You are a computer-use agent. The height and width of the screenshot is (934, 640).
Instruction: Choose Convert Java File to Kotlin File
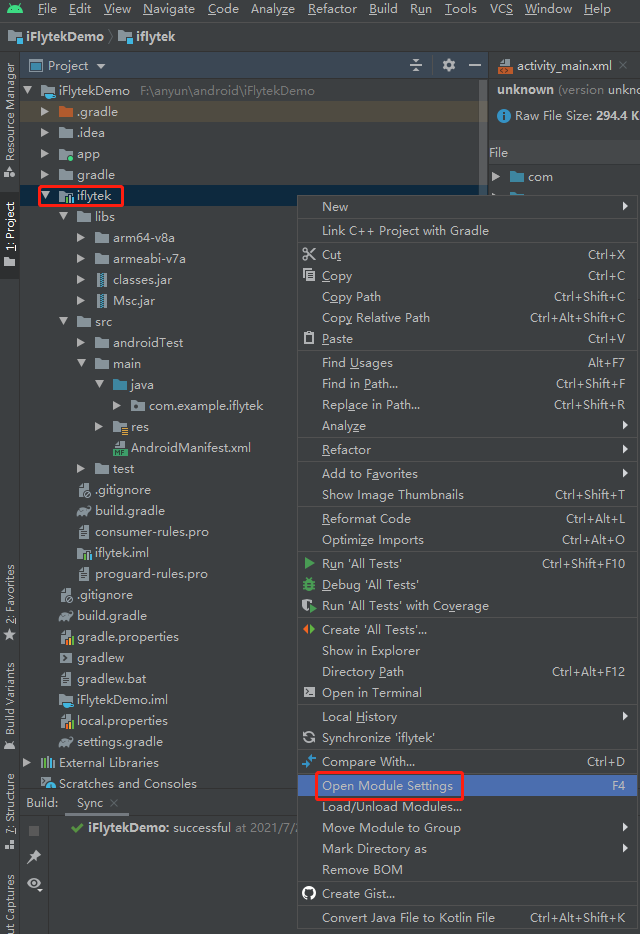point(468,918)
